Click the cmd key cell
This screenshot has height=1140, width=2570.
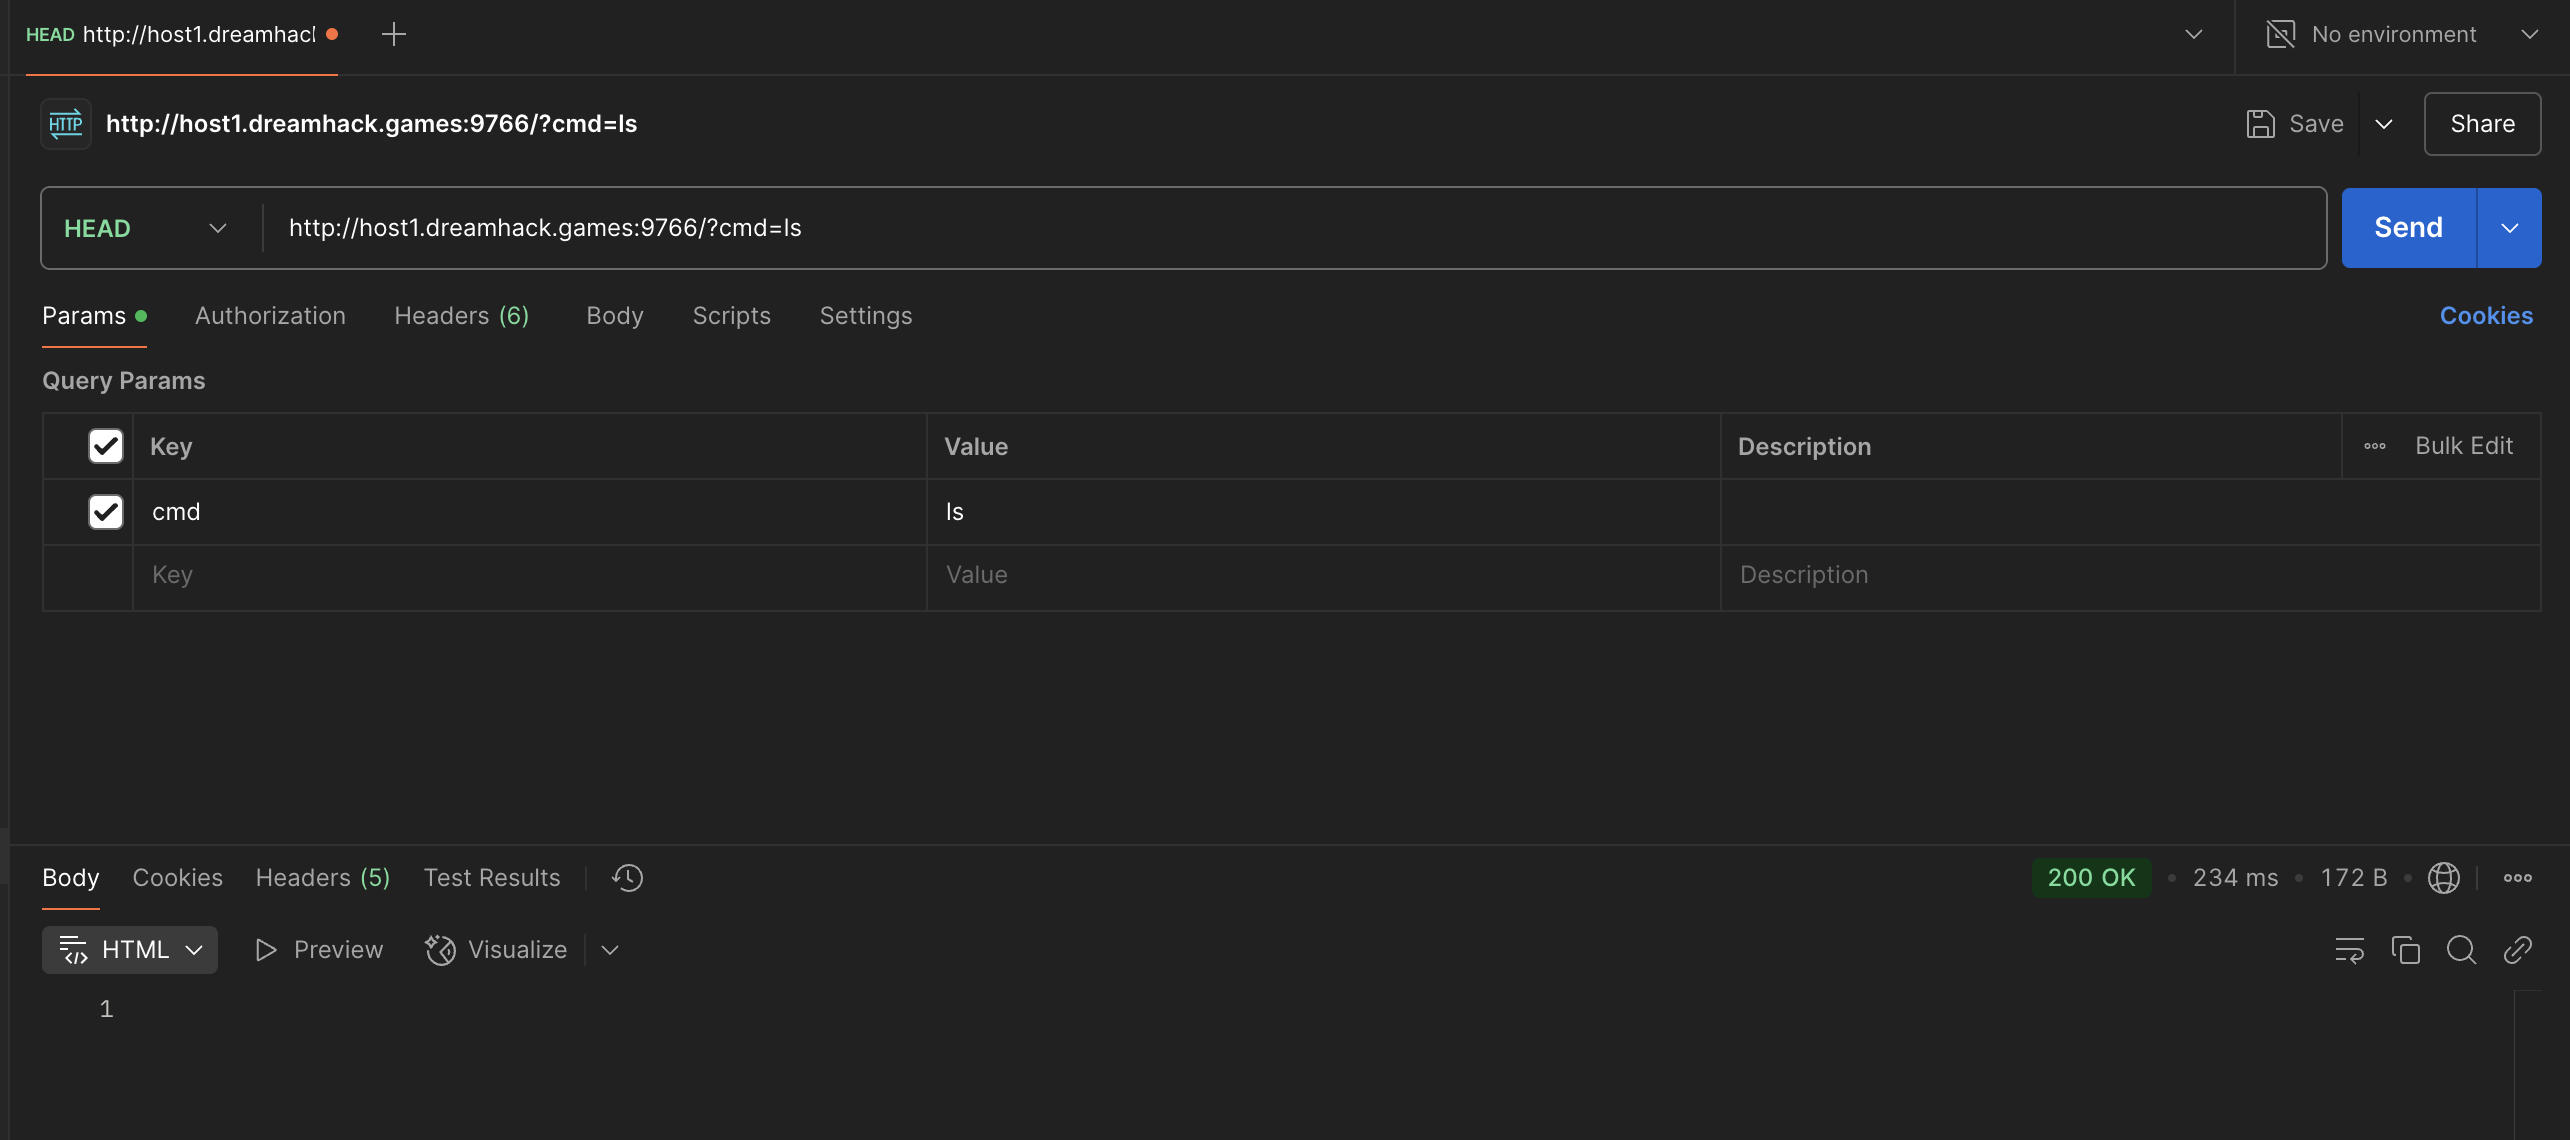pos(530,512)
